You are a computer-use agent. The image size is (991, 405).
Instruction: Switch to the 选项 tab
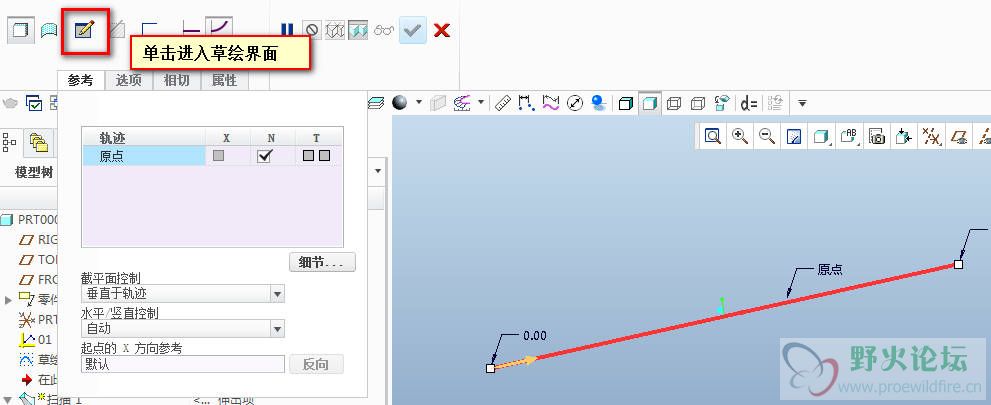tap(128, 80)
